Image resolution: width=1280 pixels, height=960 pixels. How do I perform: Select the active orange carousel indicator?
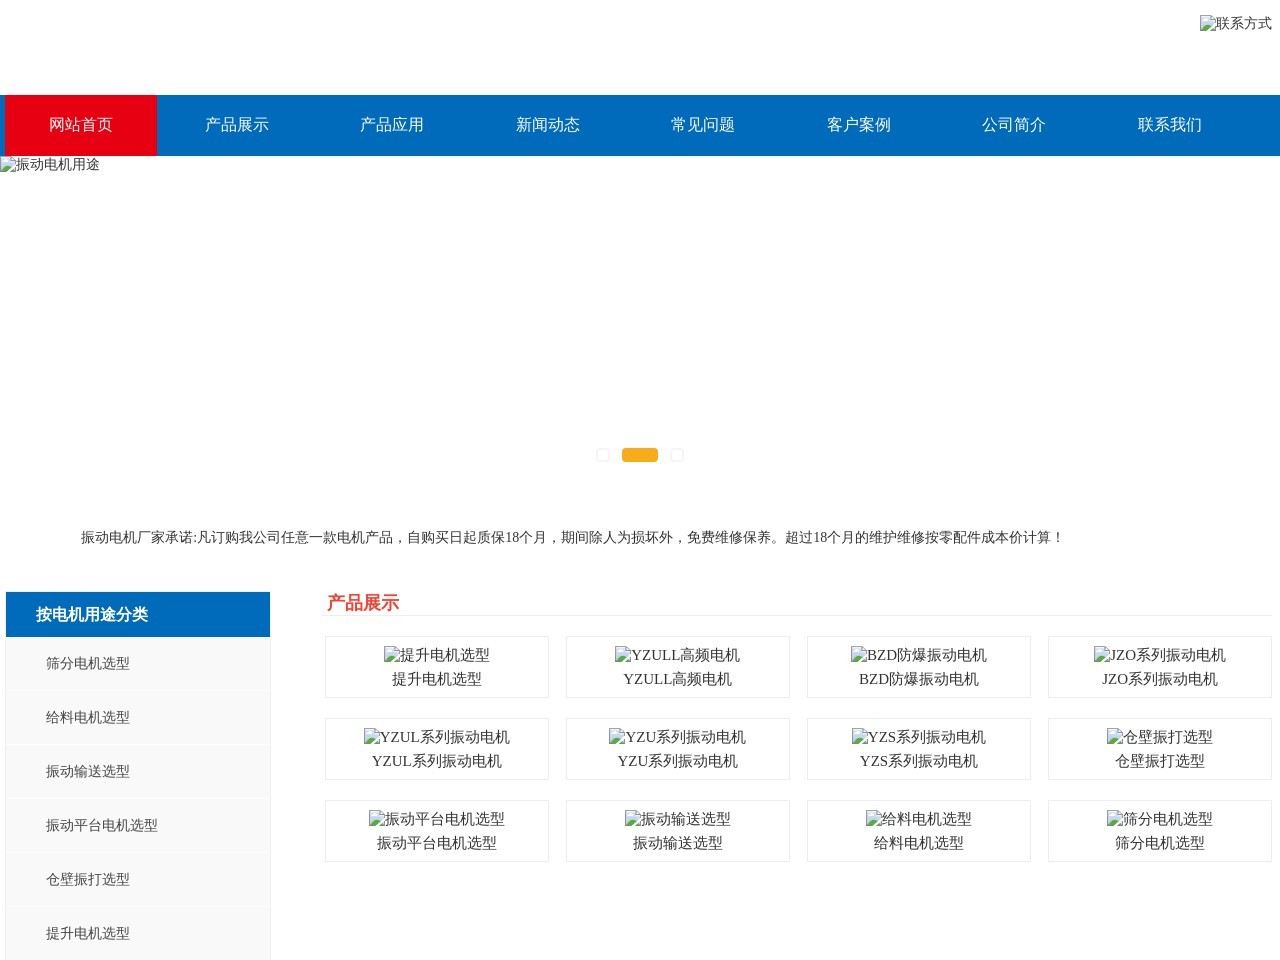click(640, 455)
